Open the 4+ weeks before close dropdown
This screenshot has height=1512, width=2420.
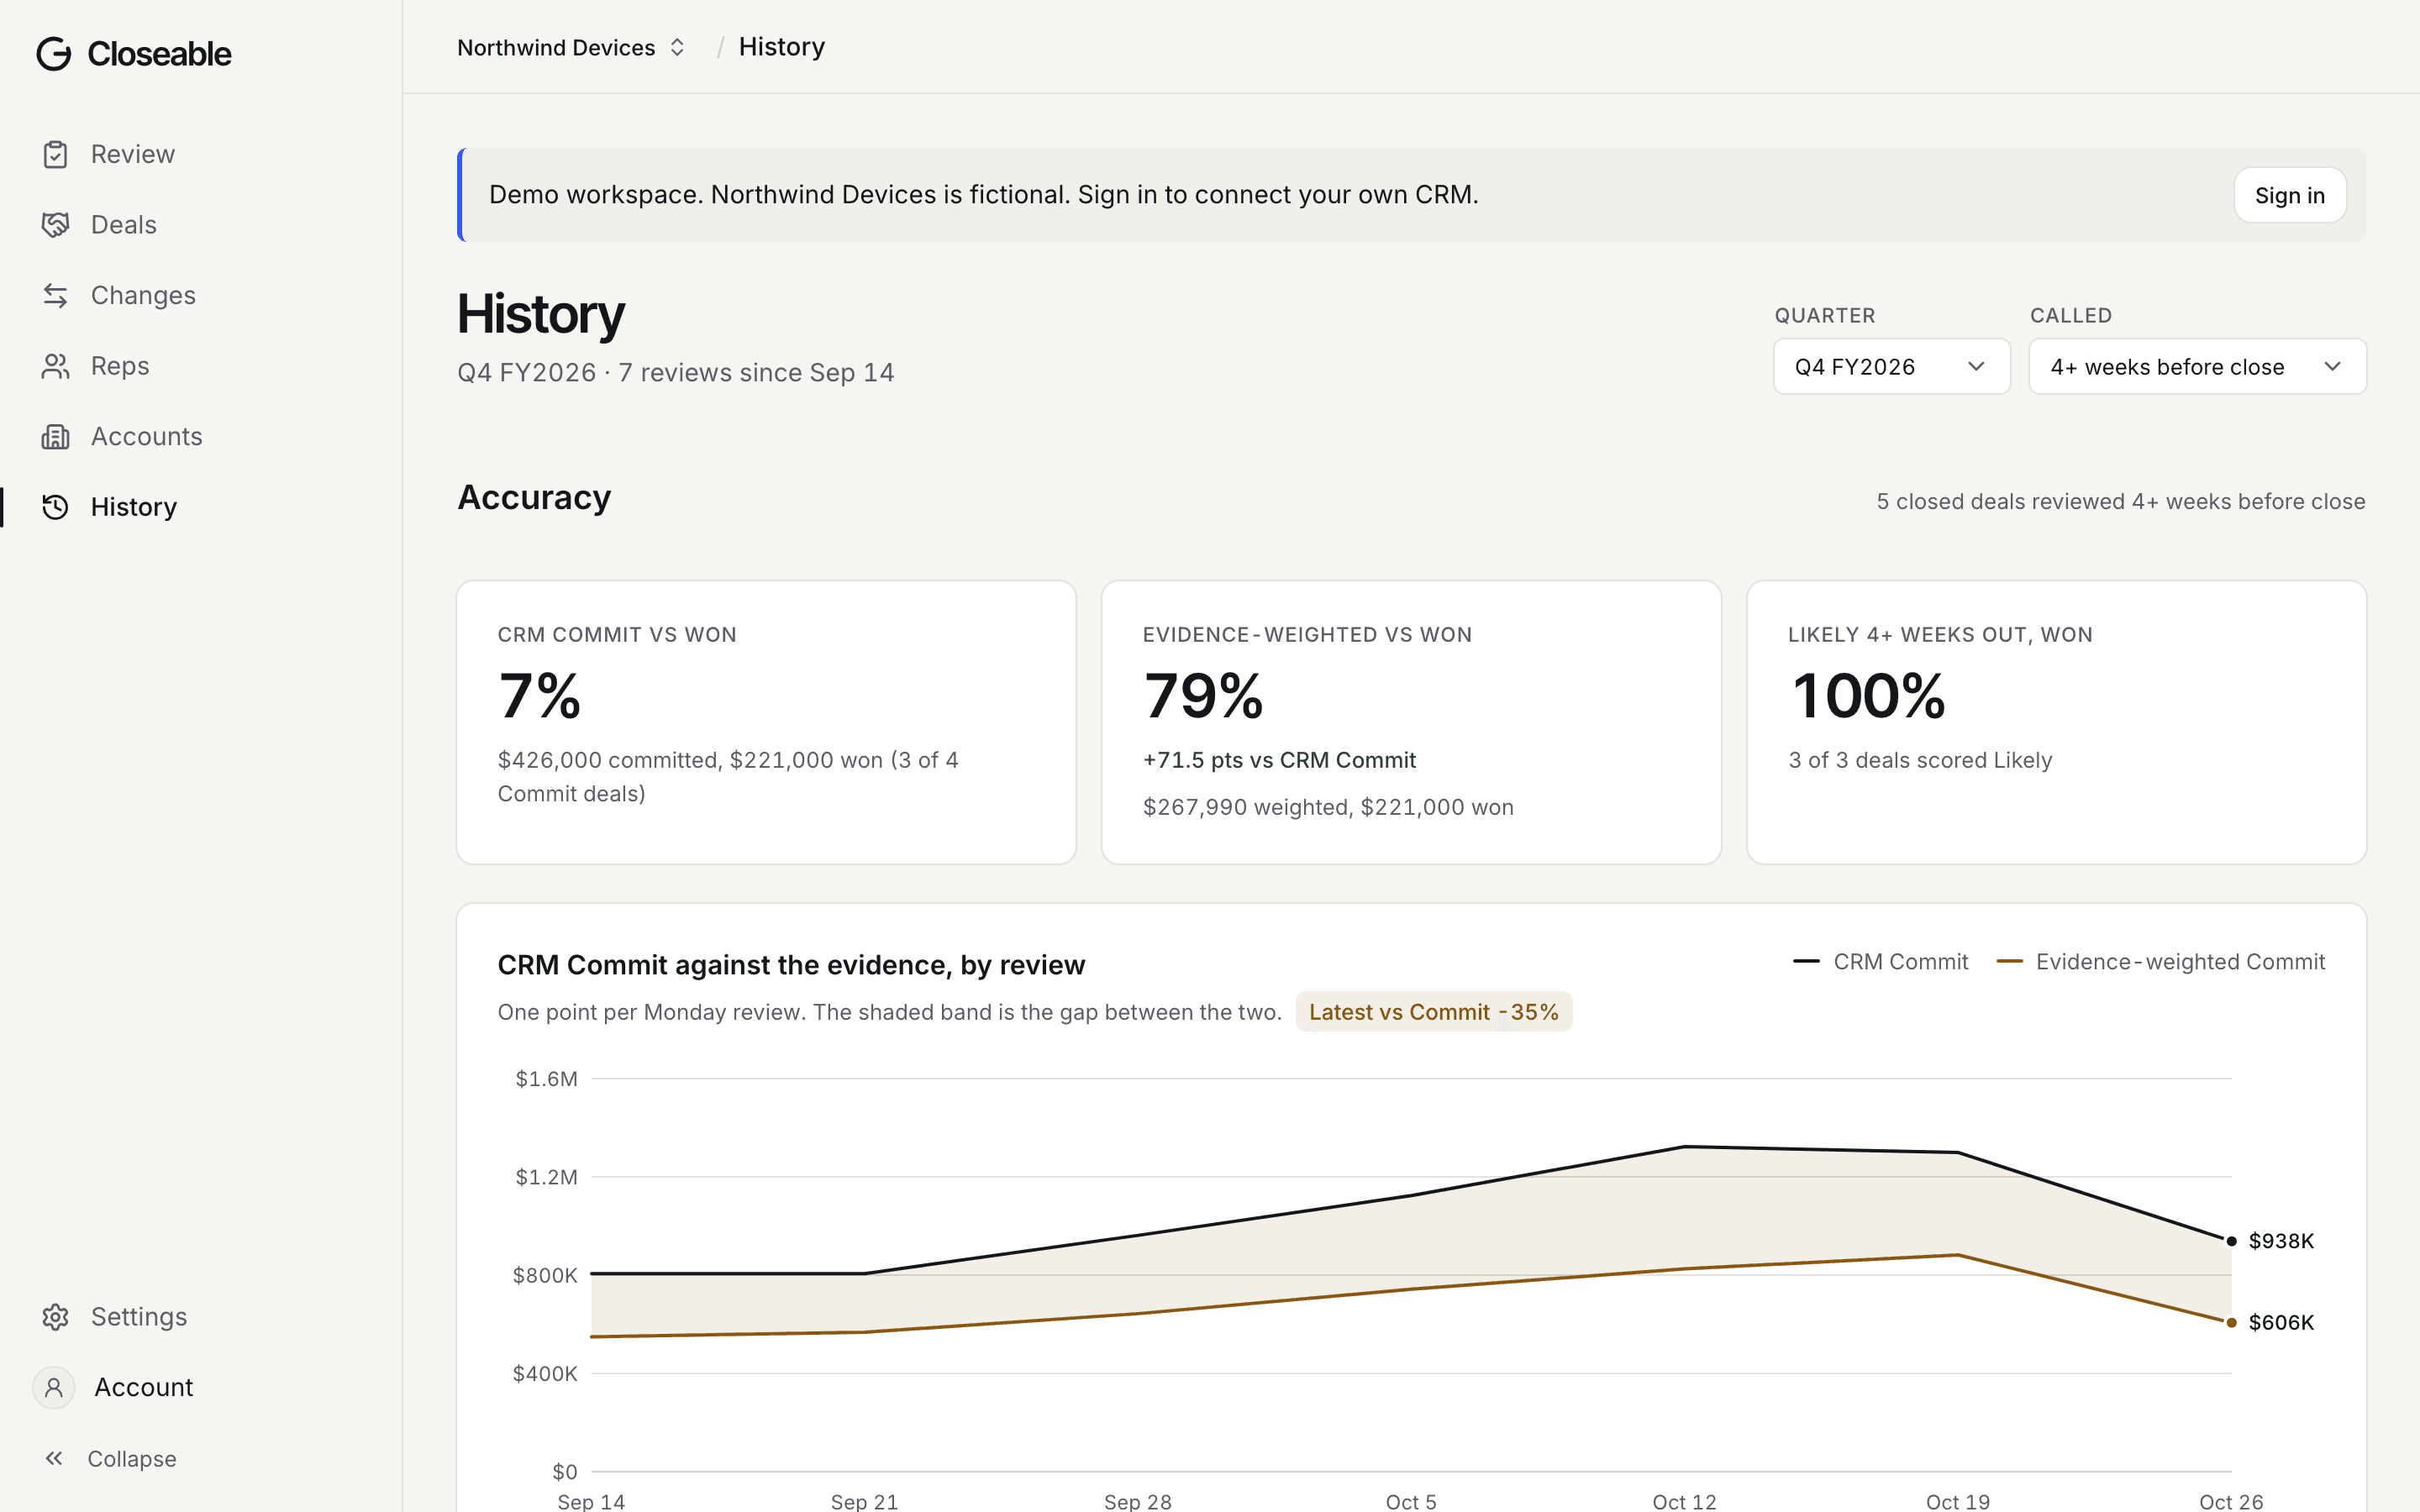point(2197,367)
